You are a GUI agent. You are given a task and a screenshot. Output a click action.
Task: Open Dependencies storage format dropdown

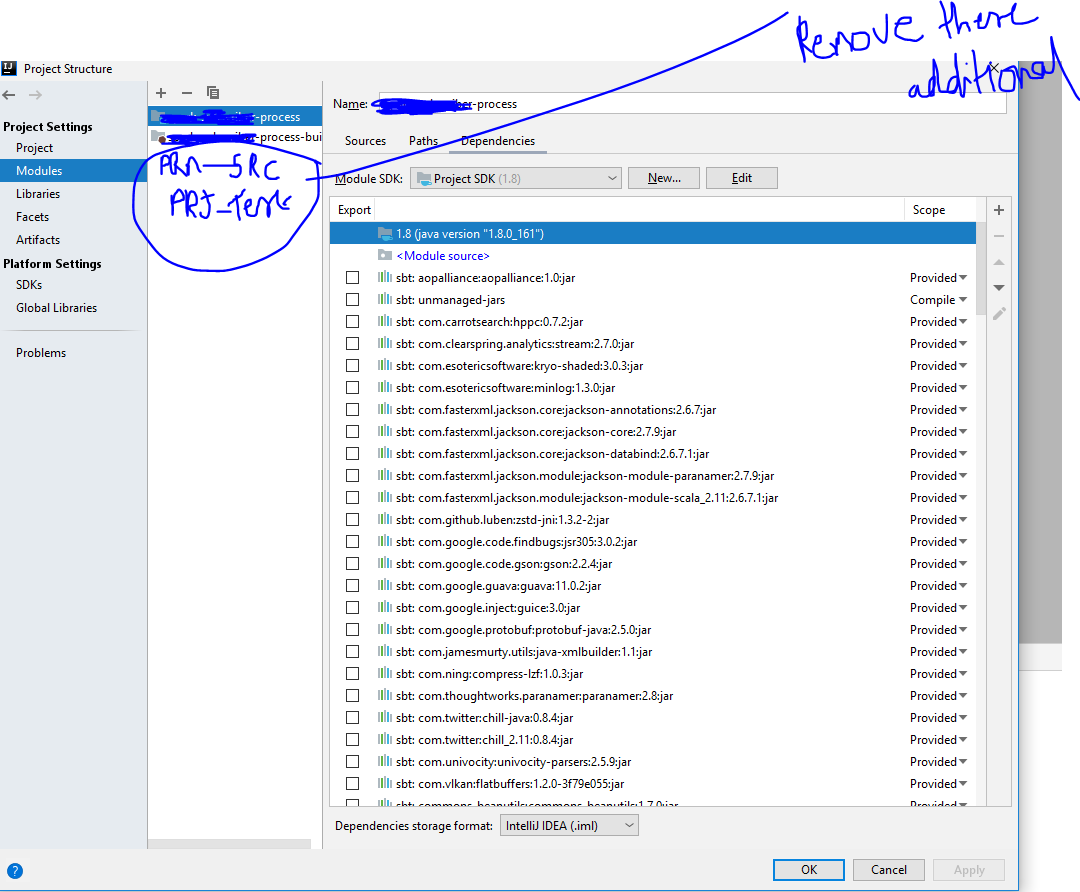tap(569, 825)
